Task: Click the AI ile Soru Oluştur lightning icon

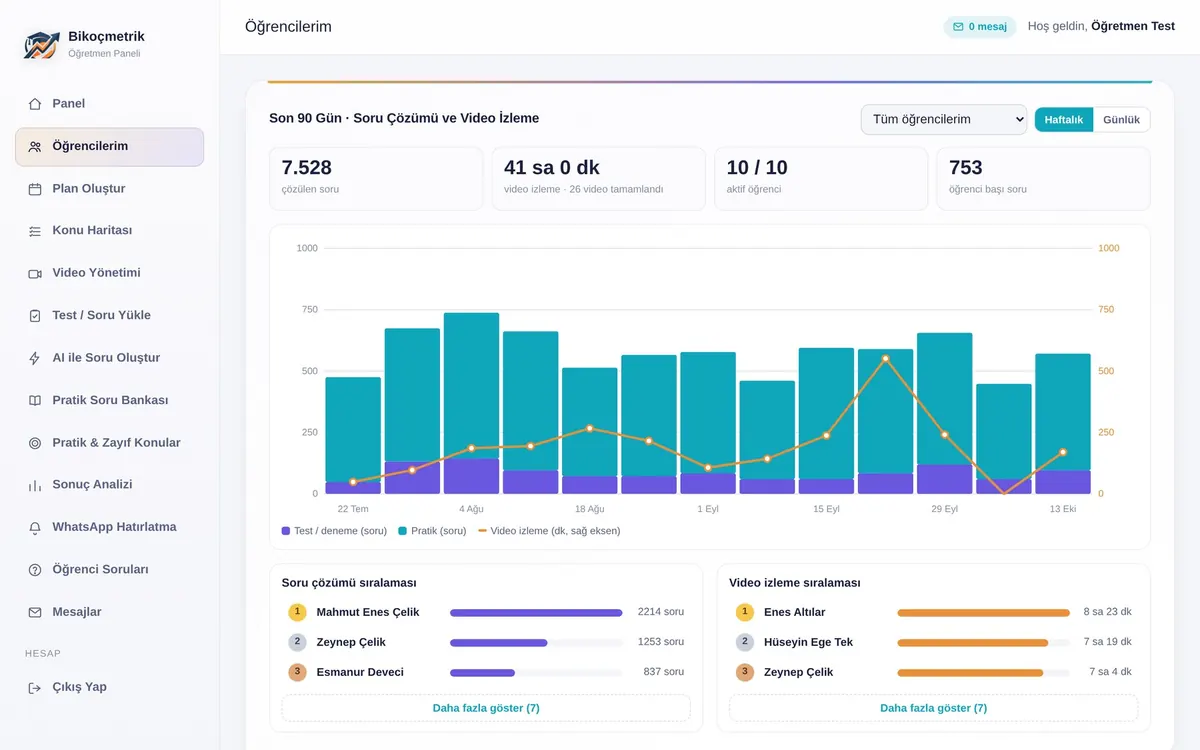Action: 35,358
